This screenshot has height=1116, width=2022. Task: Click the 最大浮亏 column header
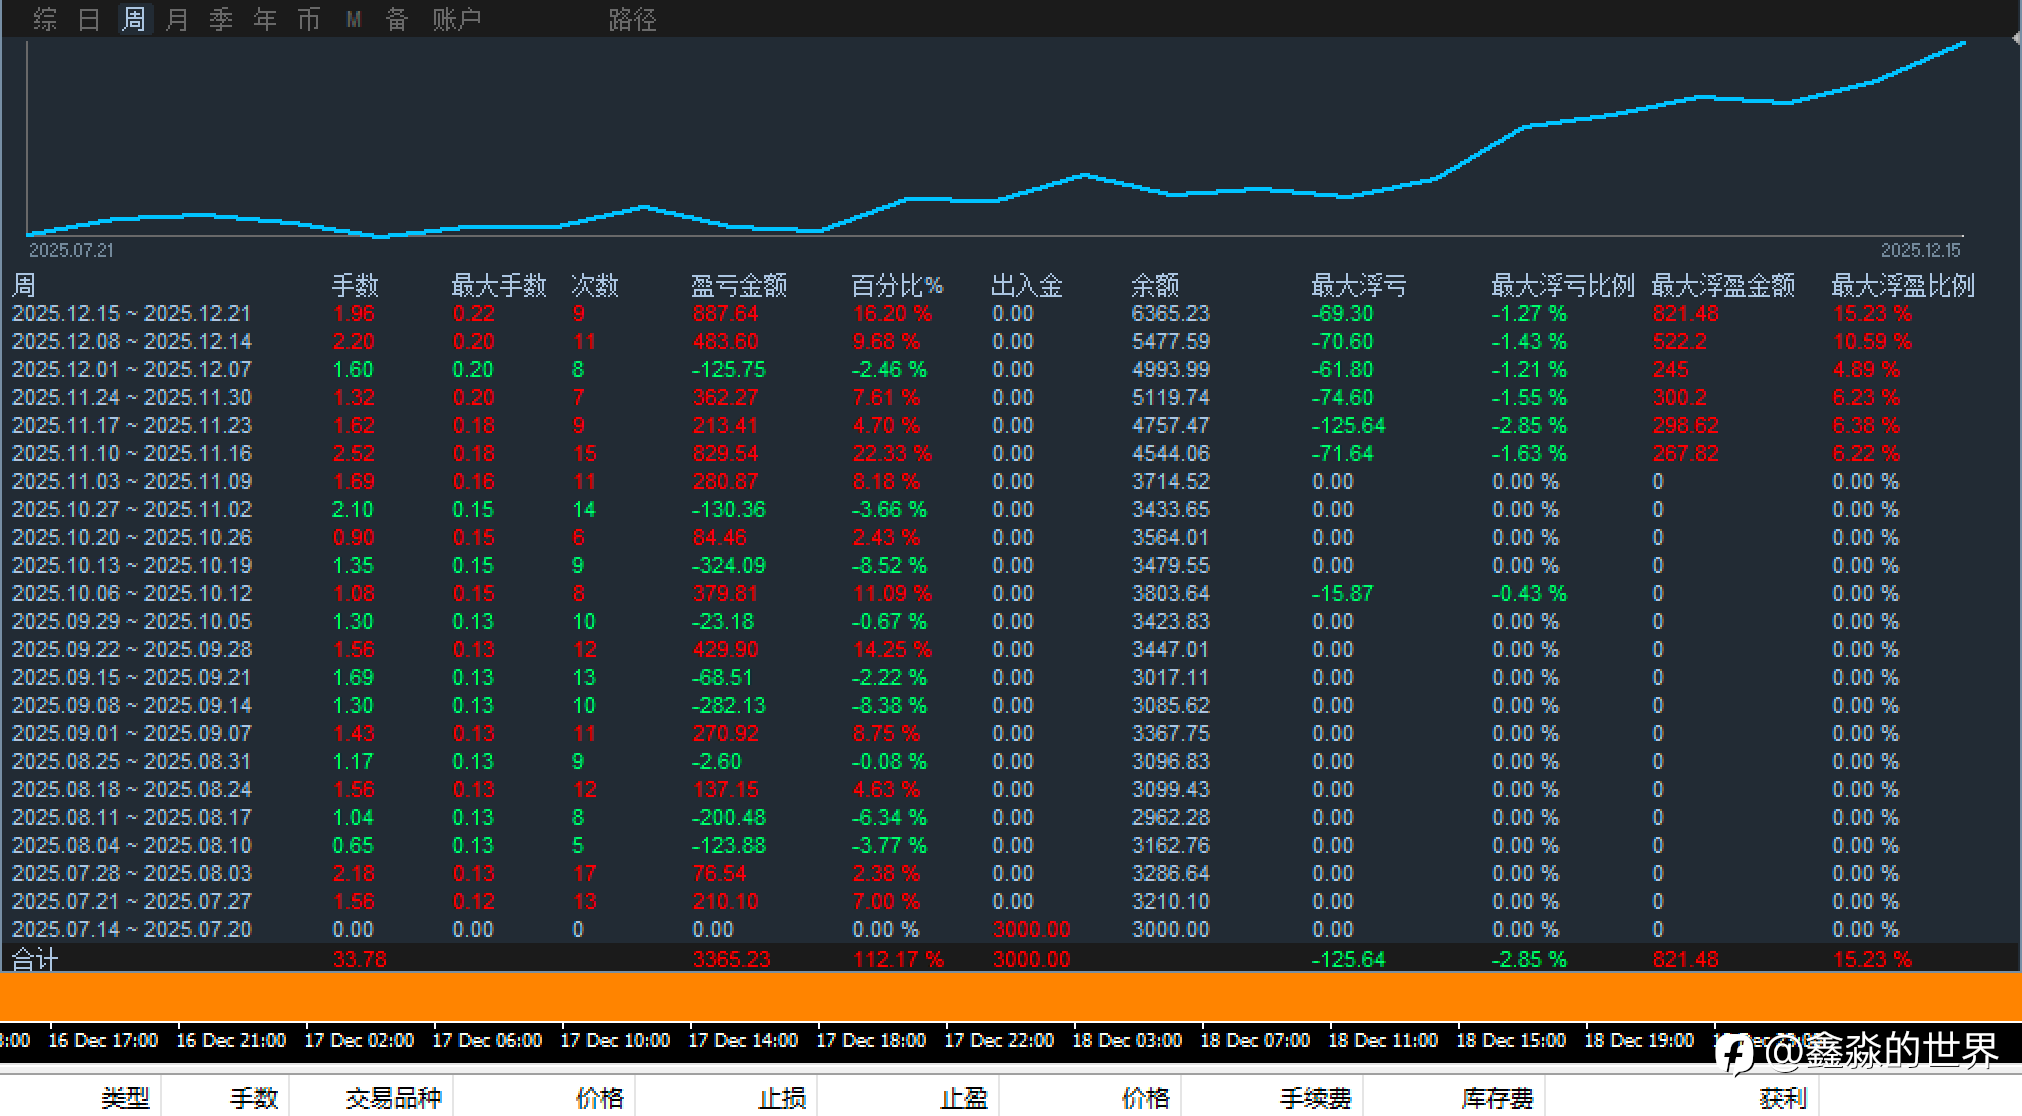coord(1358,286)
